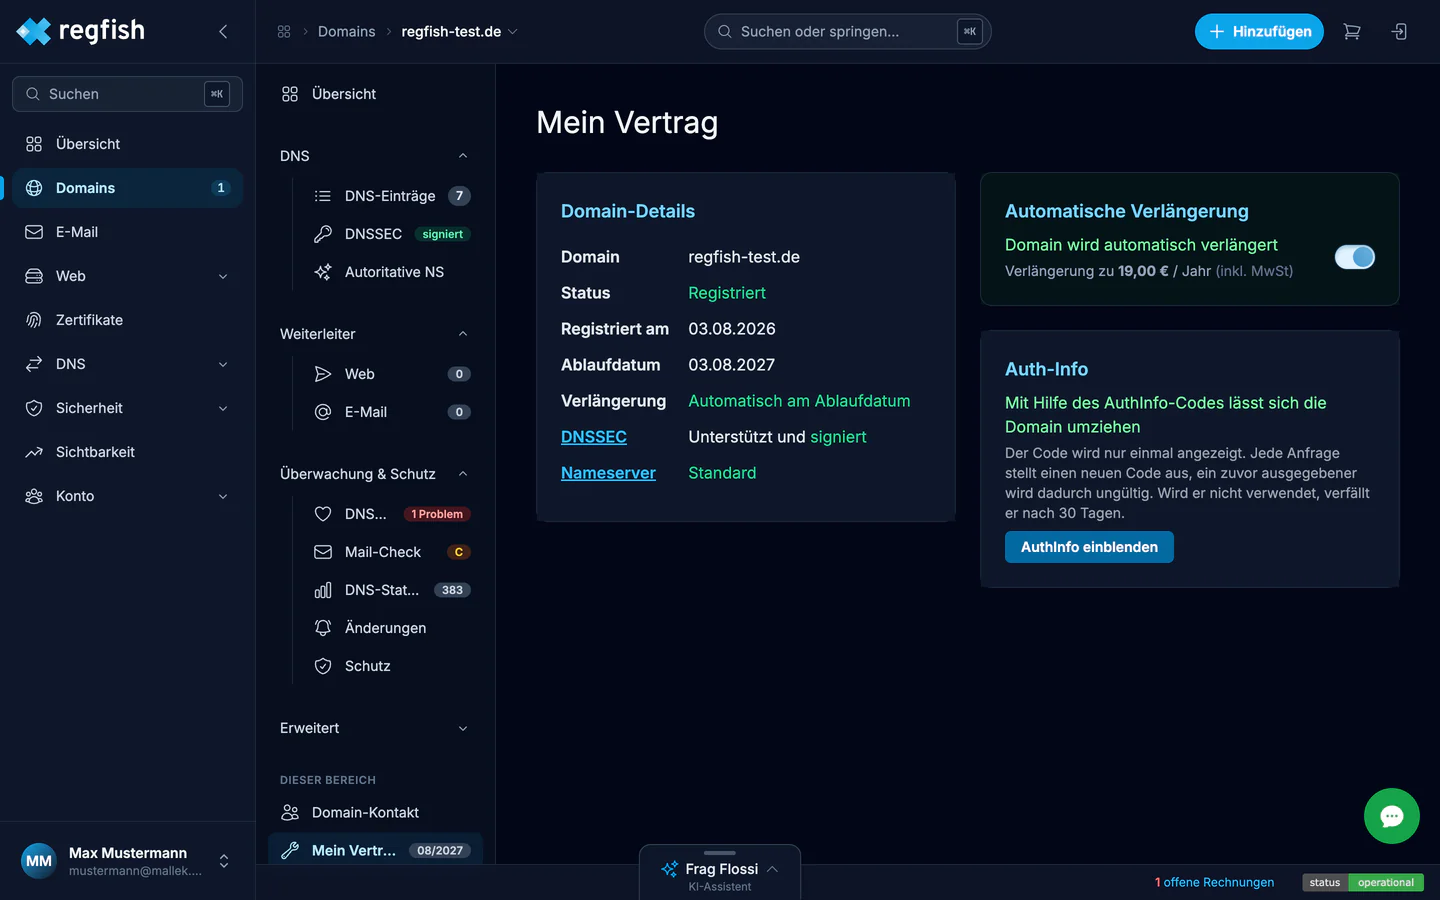The height and width of the screenshot is (900, 1440).
Task: Click the 'signiert' DNSSEC badge
Action: 442,234
